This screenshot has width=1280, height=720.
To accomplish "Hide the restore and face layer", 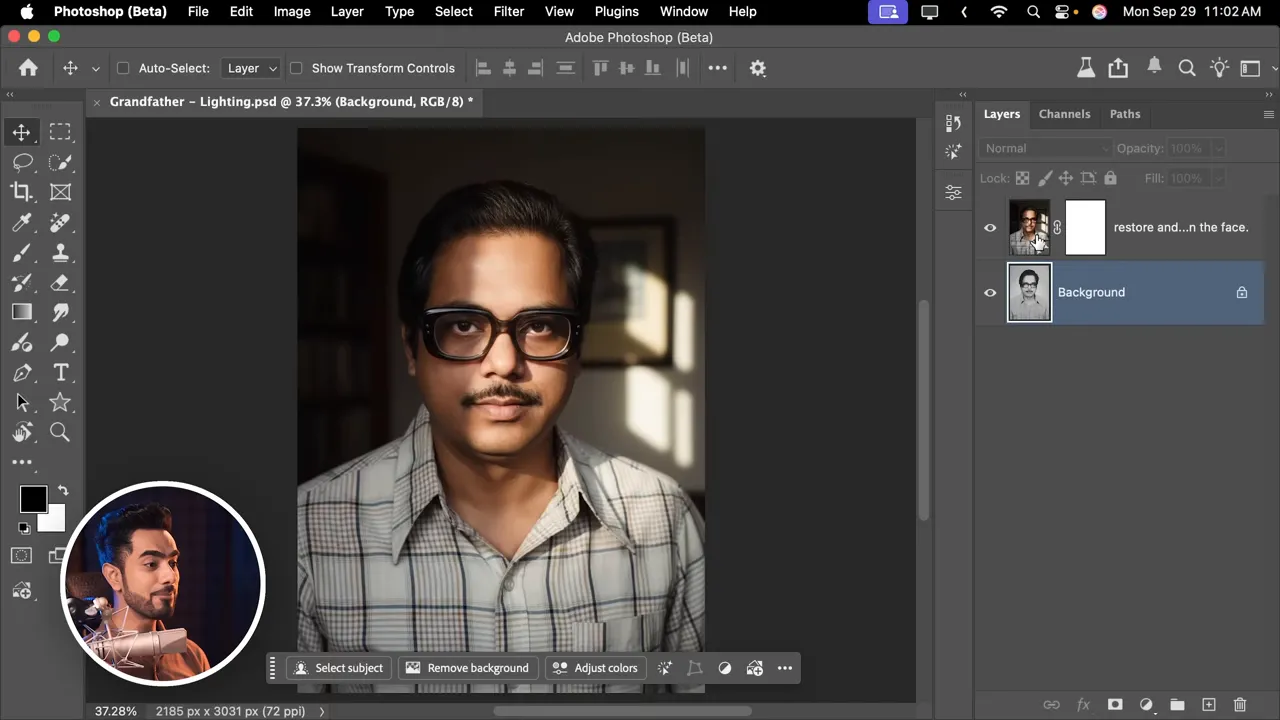I will tap(990, 228).
